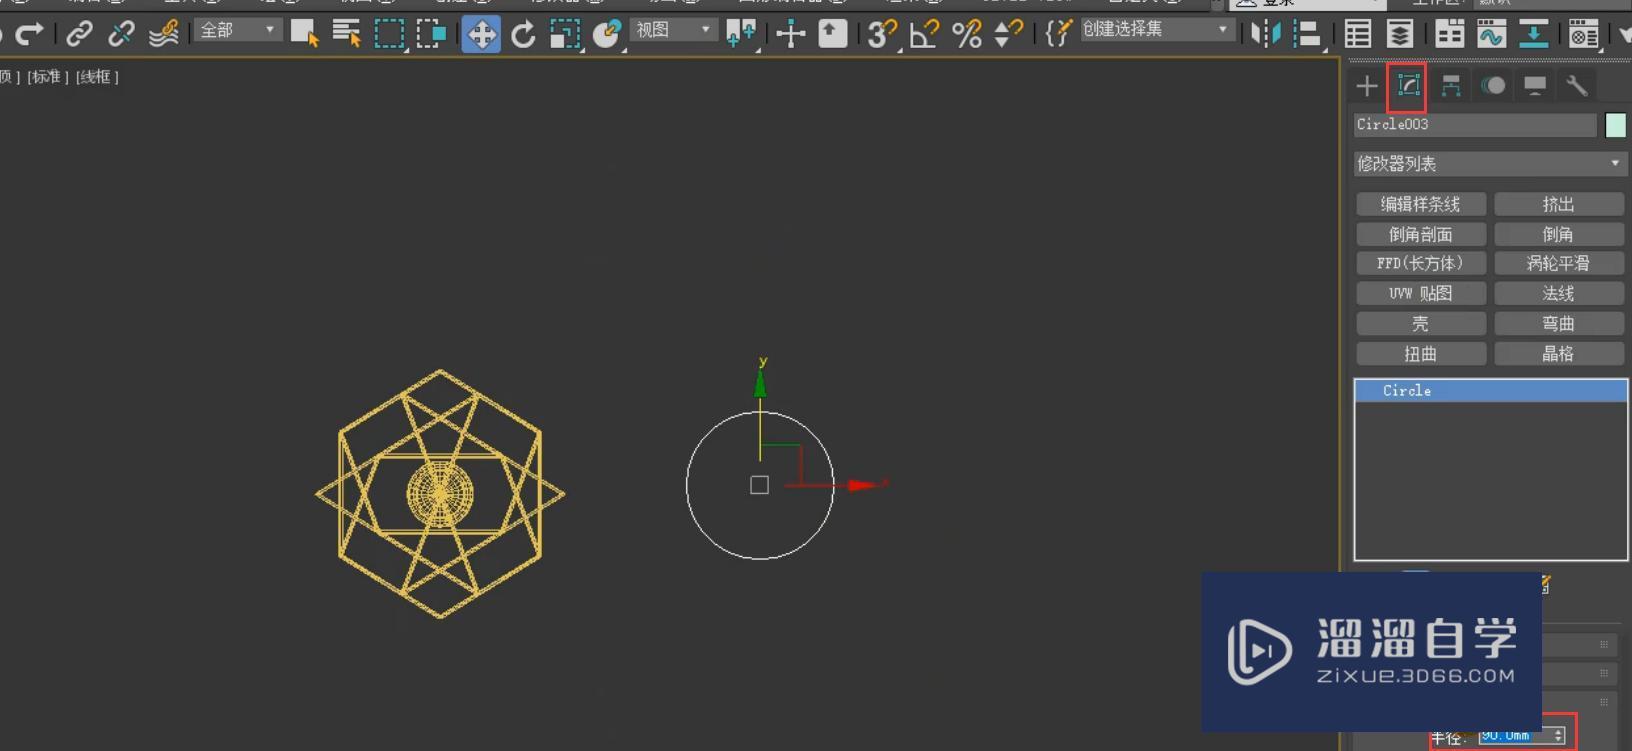1632x751 pixels.
Task: Click the 标准 viewport shading label
Action: coord(48,77)
